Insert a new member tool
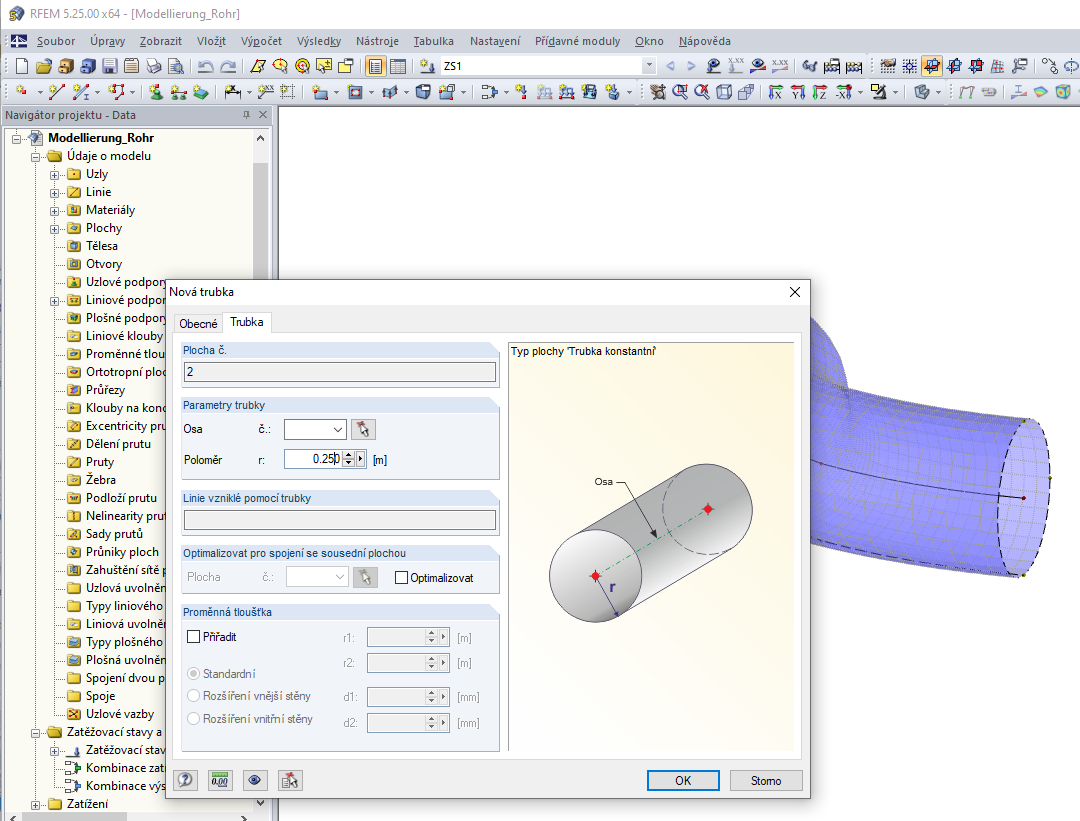Screen dimensions: 1080x821 click(x=81, y=92)
